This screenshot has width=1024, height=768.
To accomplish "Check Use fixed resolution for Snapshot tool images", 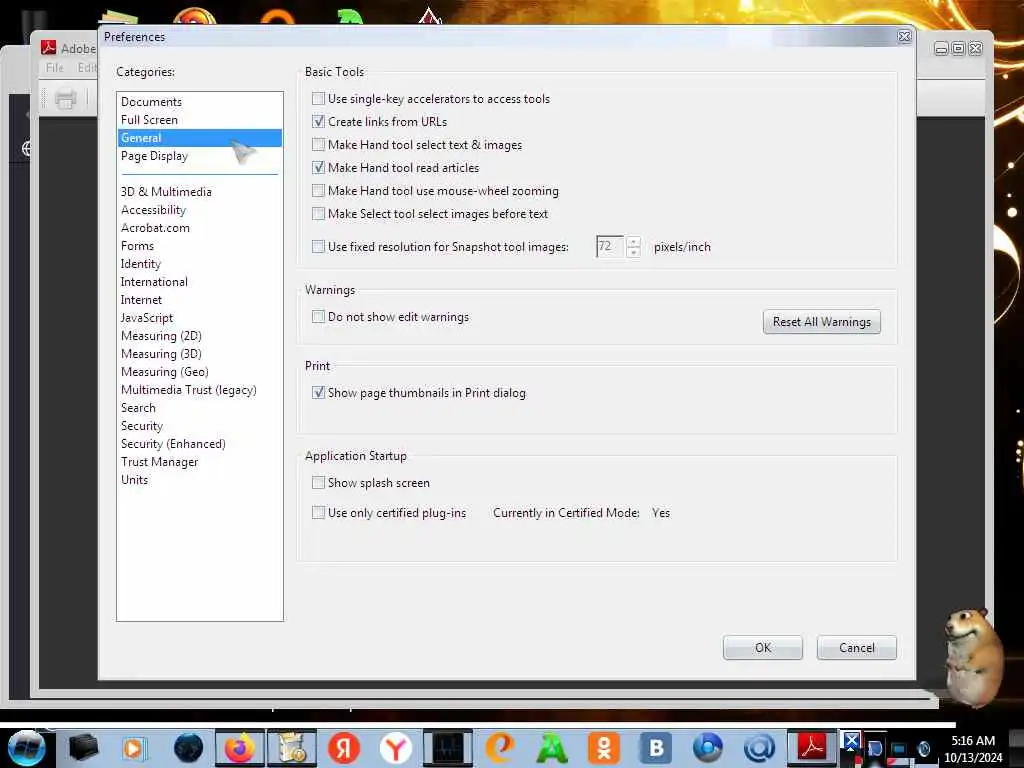I will coord(318,246).
